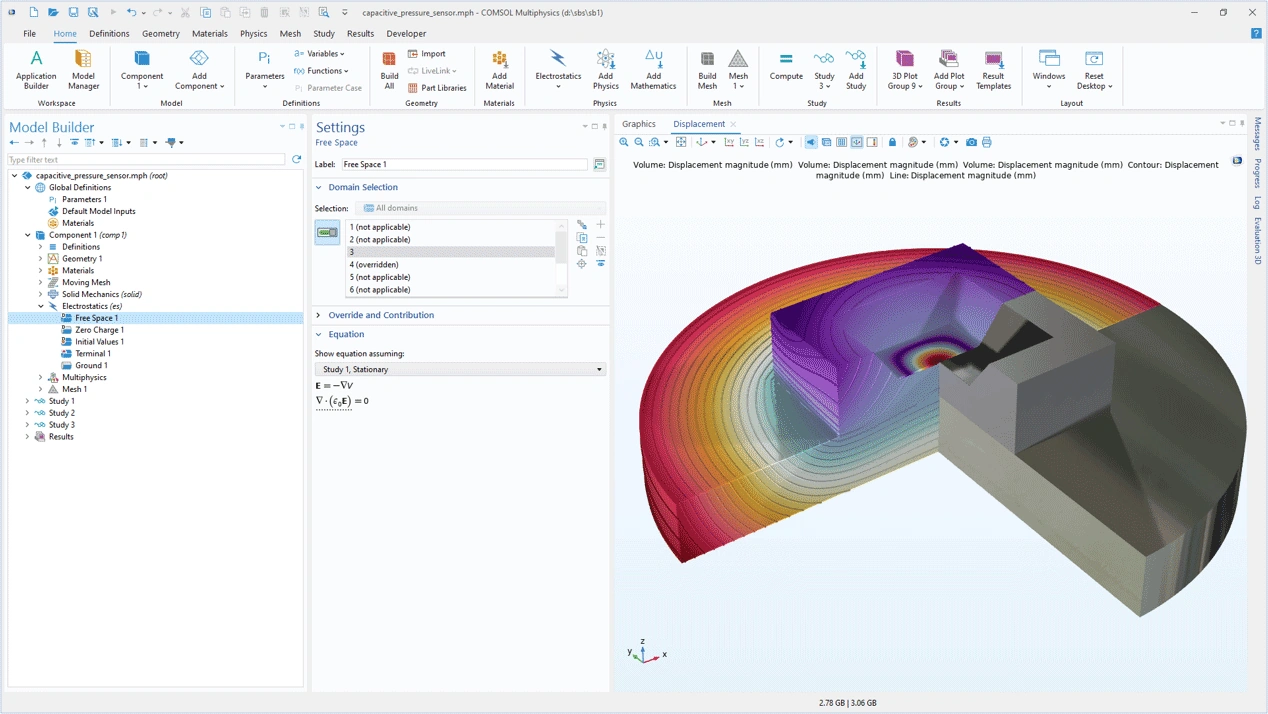Viewport: 1268px width, 714px height.
Task: Open the Results ribbon tab
Action: pos(360,34)
